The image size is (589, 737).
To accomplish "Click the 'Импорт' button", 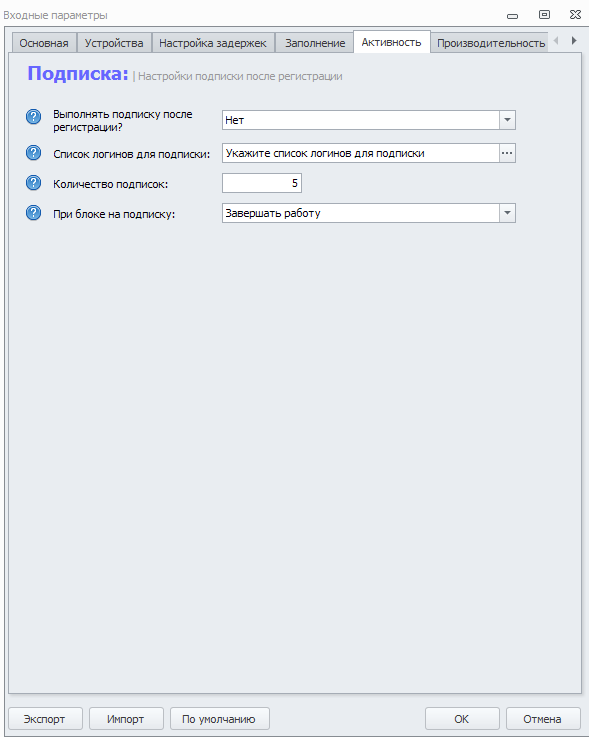I will [126, 719].
